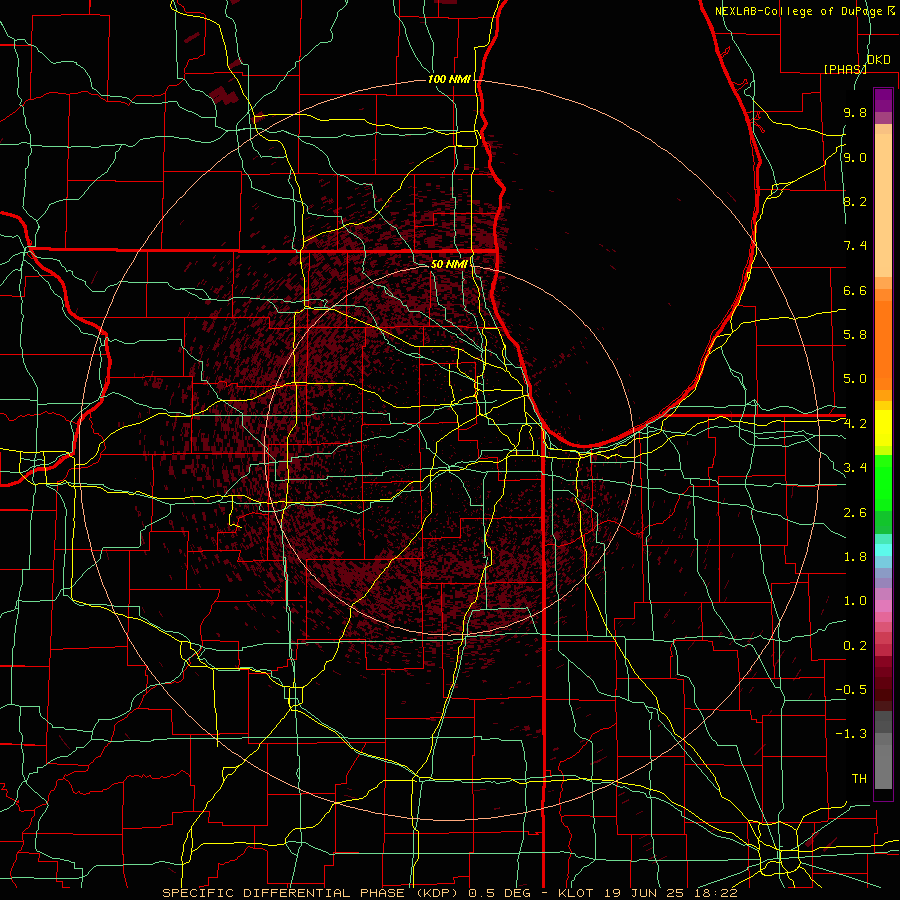
Task: Click the 50 NMI range ring label
Action: point(449,264)
